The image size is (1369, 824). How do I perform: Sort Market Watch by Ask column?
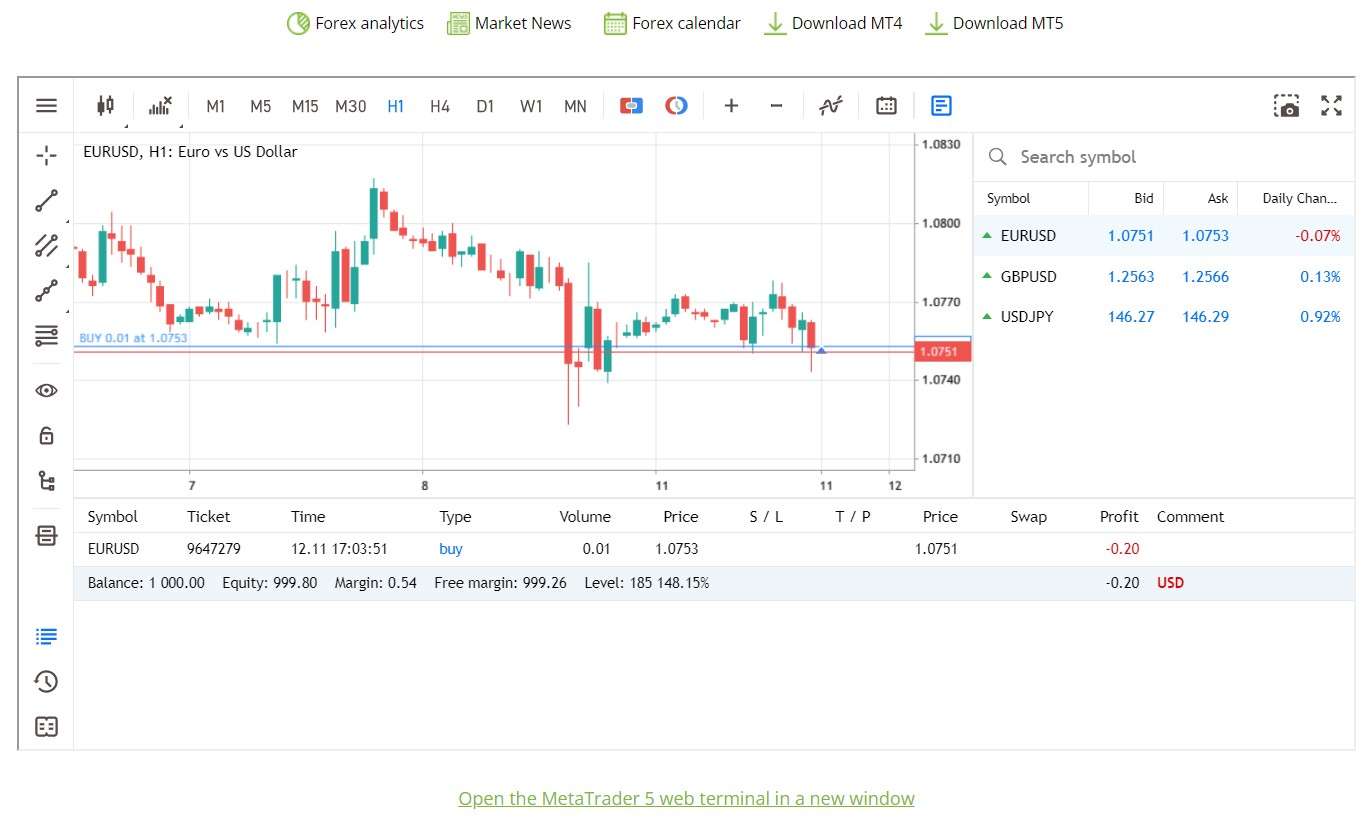(1217, 198)
